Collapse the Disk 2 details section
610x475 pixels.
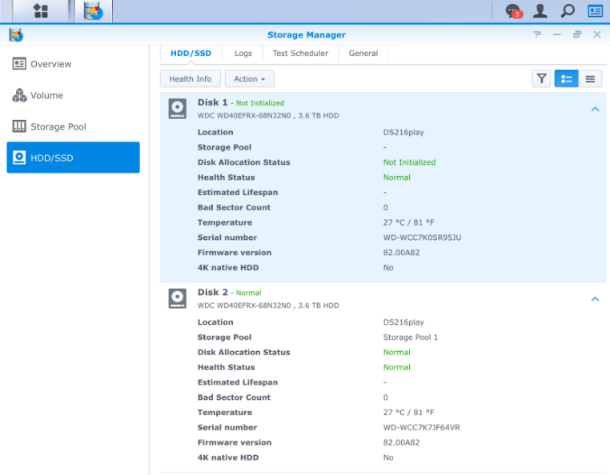[x=594, y=299]
